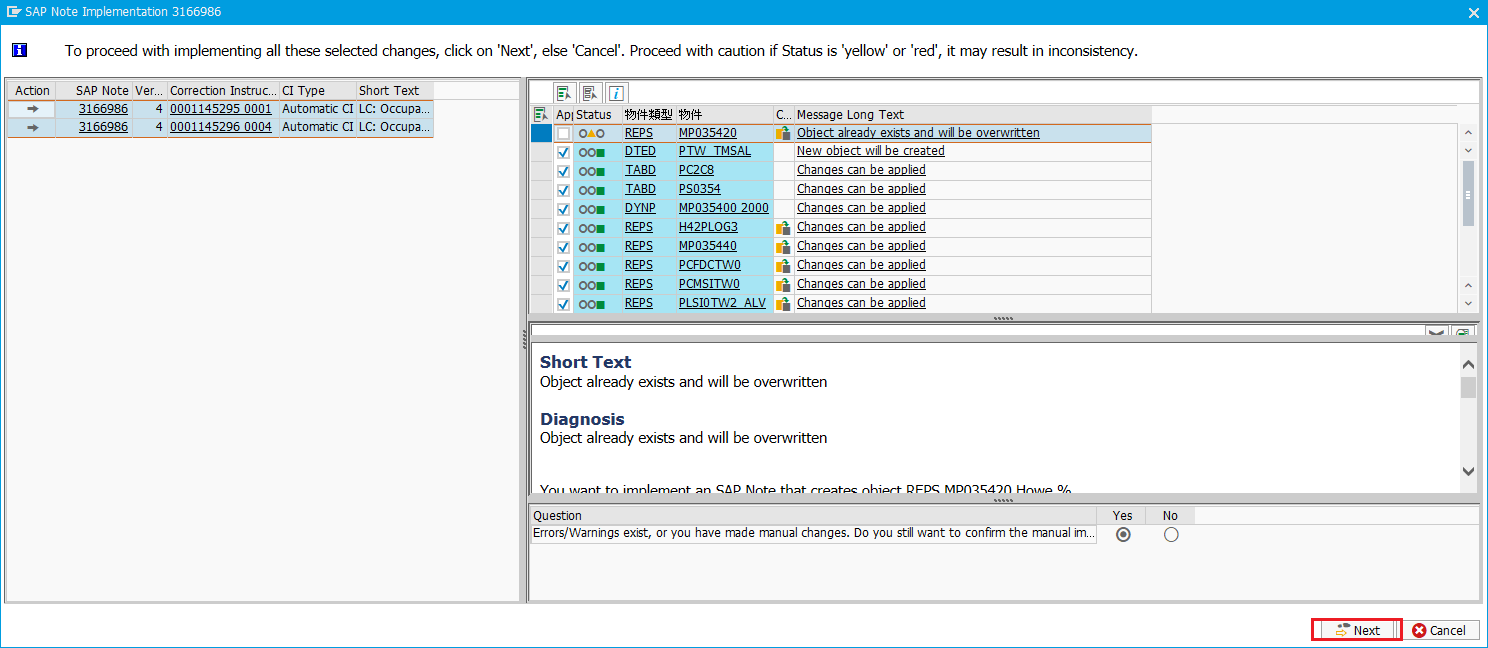The width and height of the screenshot is (1488, 648).
Task: Click the select-all icon in the objects toolbar
Action: coord(564,93)
